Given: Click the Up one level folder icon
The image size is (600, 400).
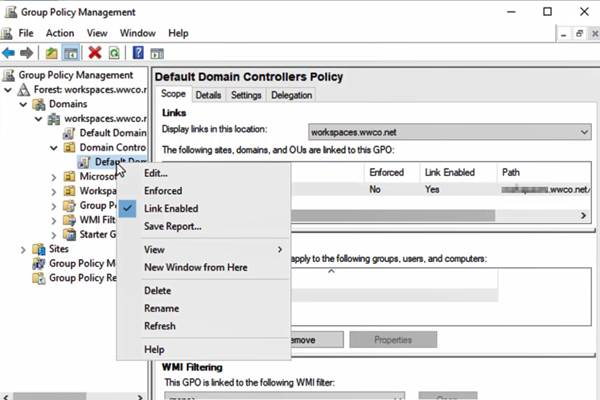Looking at the screenshot, I should pos(51,52).
